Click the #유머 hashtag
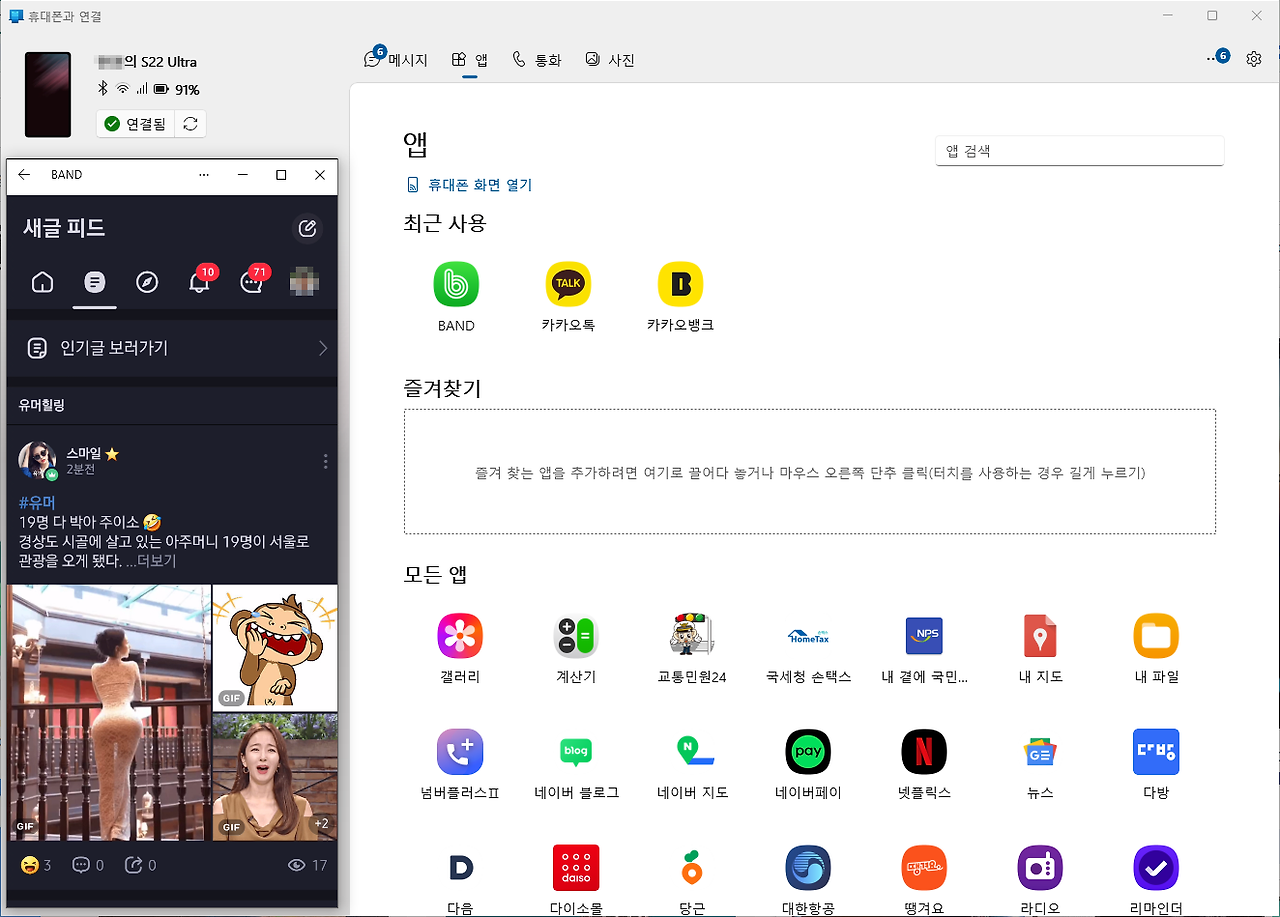 (x=37, y=502)
